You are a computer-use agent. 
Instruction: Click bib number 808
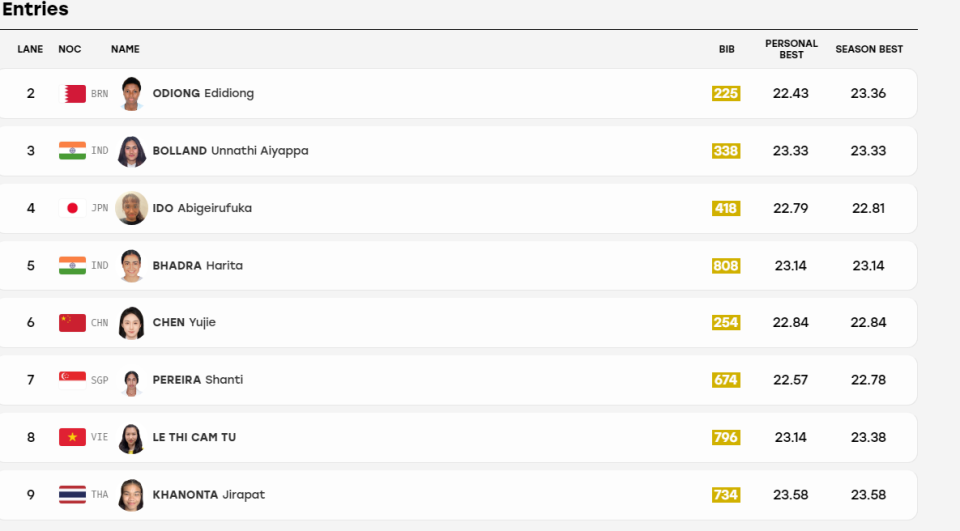coord(726,266)
